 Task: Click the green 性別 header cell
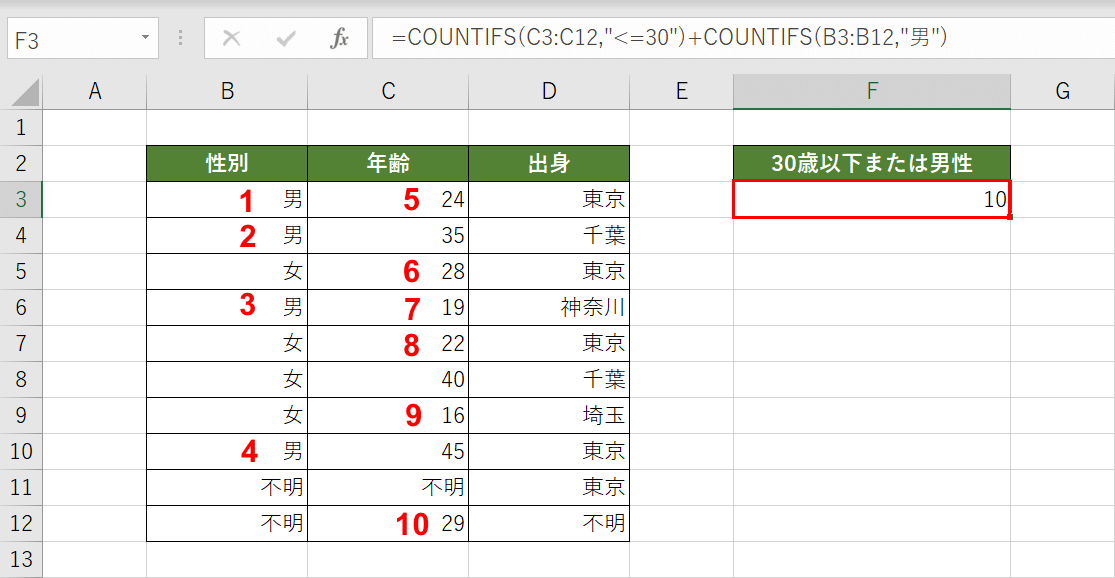click(226, 163)
